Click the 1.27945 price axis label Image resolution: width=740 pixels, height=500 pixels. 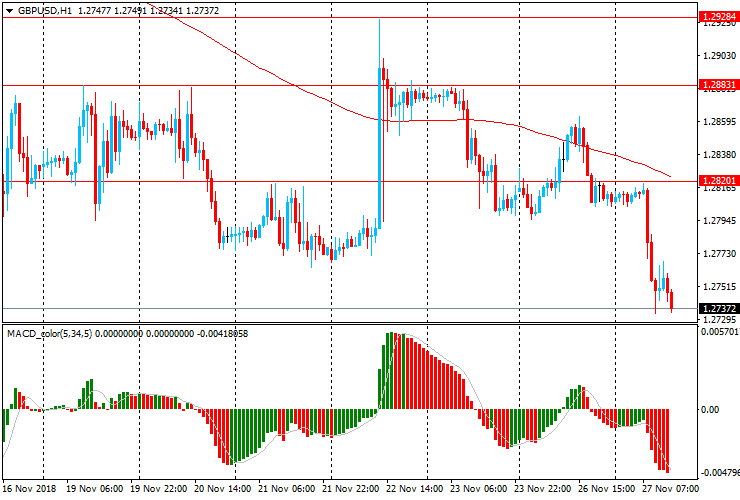[719, 221]
